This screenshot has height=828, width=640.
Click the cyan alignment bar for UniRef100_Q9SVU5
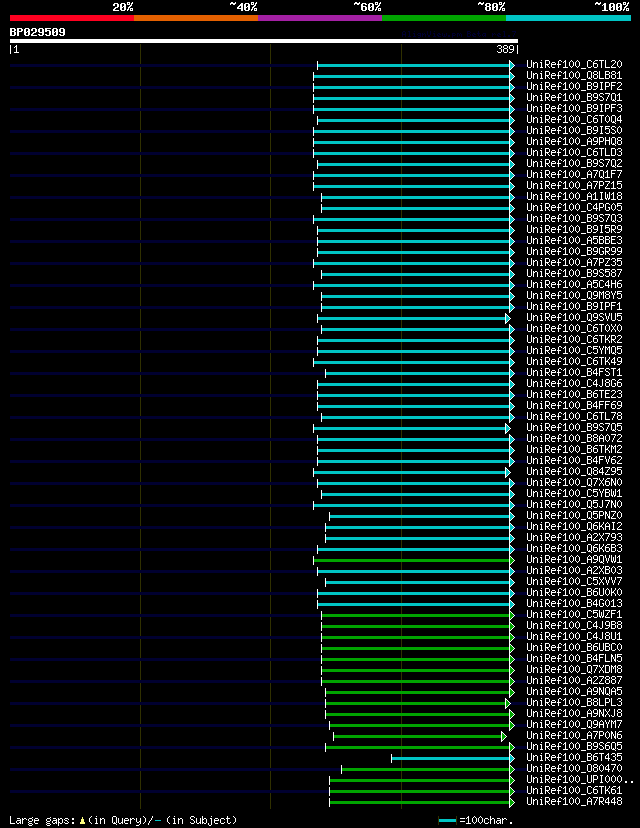pos(411,318)
